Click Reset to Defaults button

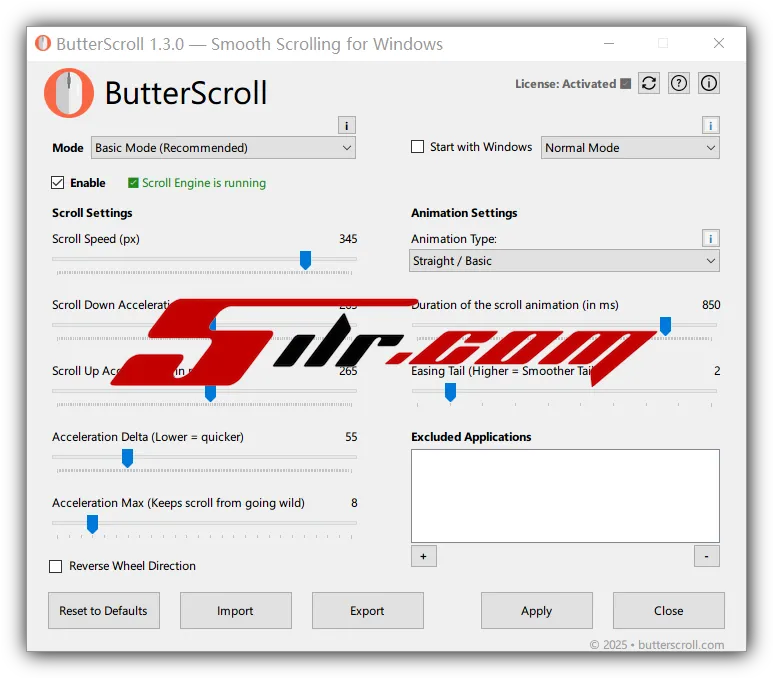click(x=104, y=610)
